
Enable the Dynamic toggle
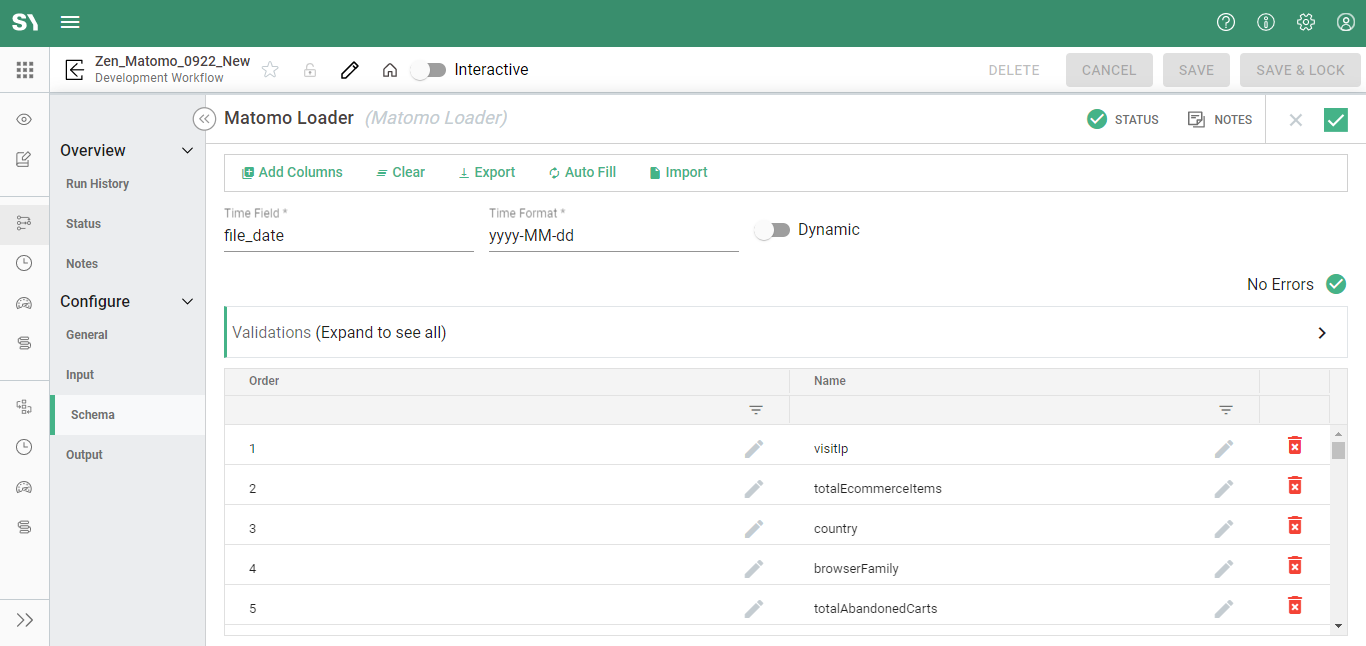[x=771, y=230]
